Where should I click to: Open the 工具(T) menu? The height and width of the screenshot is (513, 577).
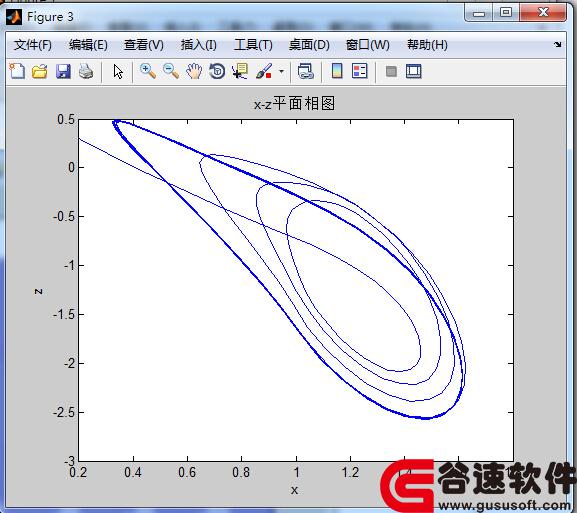253,45
